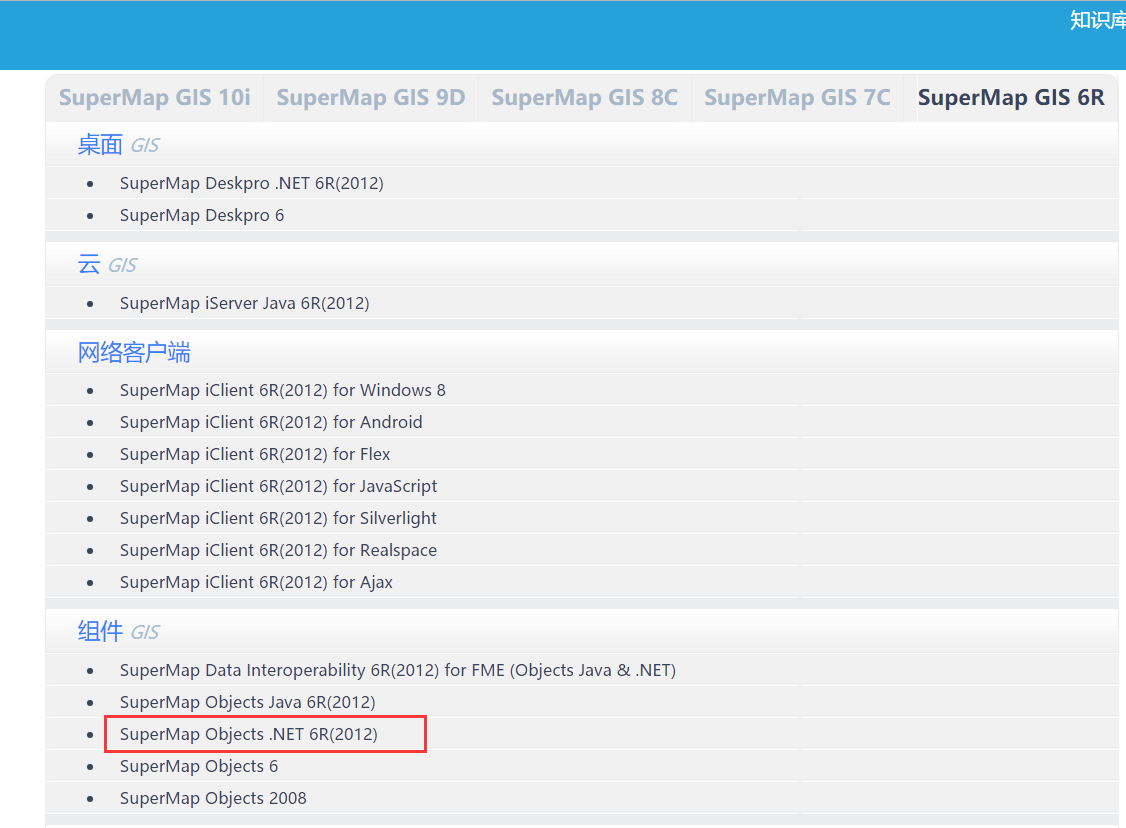Click the 网络客户端 section heading
1126x828 pixels.
(134, 353)
